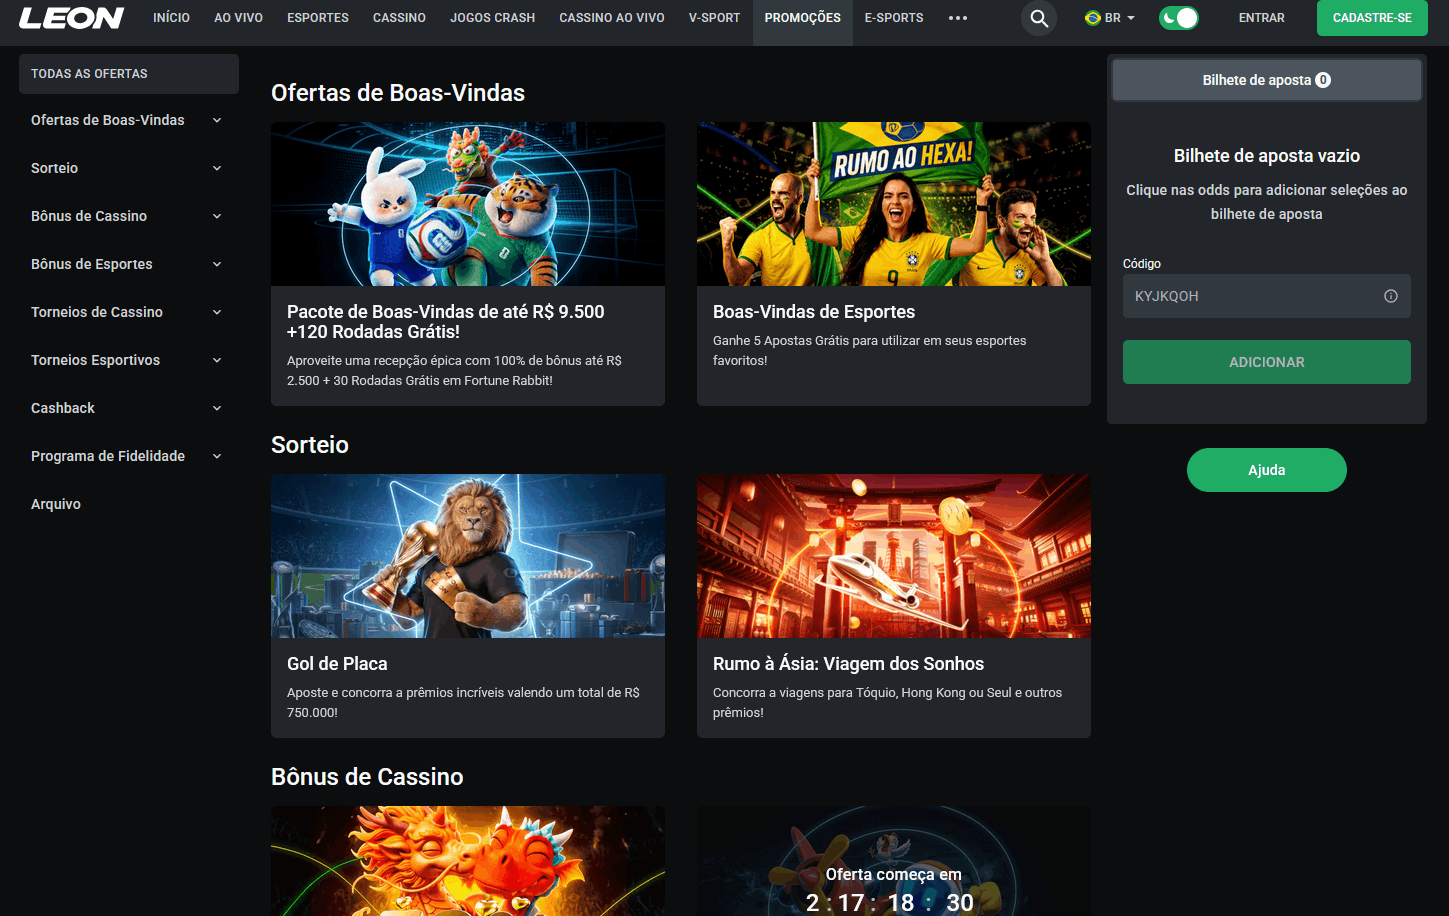Expand the Cashback sidebar section

(x=129, y=408)
